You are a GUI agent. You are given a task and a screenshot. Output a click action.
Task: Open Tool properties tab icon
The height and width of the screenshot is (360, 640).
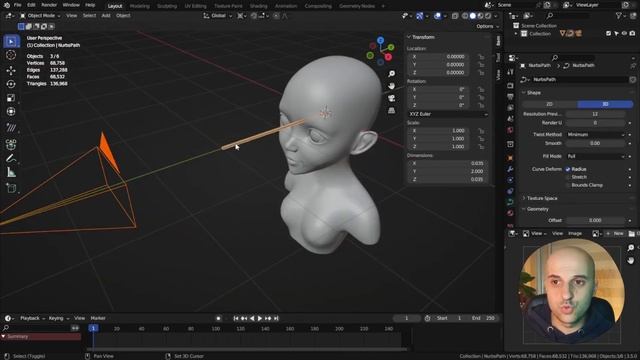510,72
